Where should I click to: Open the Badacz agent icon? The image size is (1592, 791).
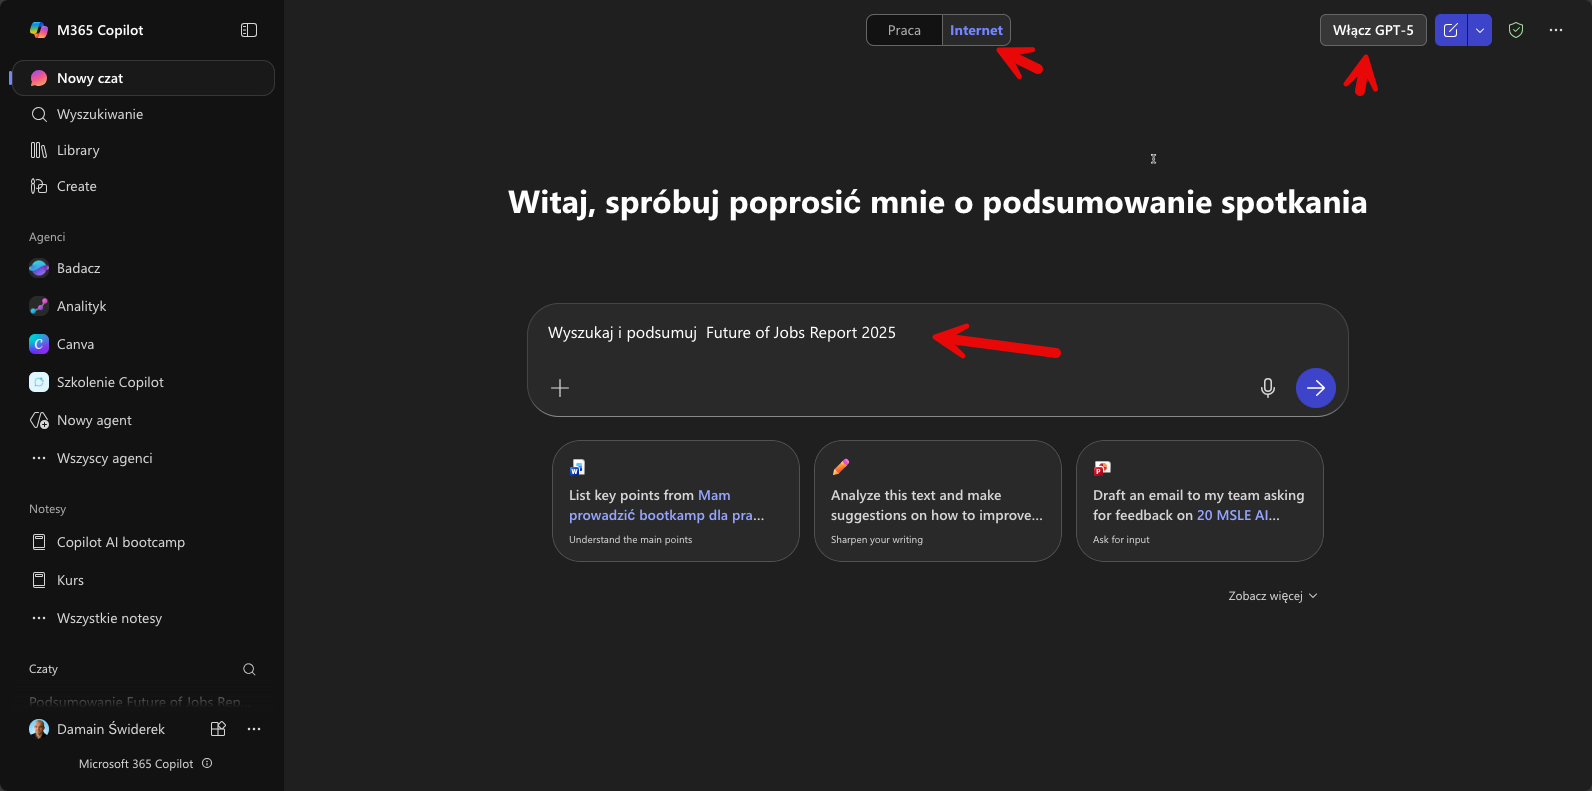39,268
